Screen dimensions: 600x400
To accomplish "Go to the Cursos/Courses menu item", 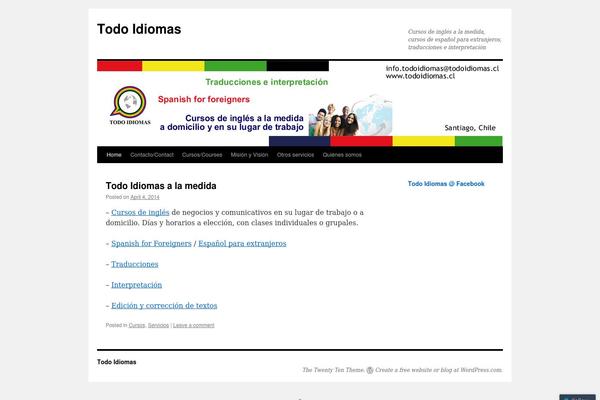I will (202, 155).
